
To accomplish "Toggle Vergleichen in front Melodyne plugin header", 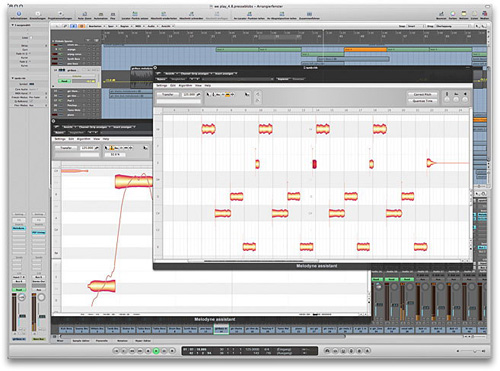I will 178,79.
